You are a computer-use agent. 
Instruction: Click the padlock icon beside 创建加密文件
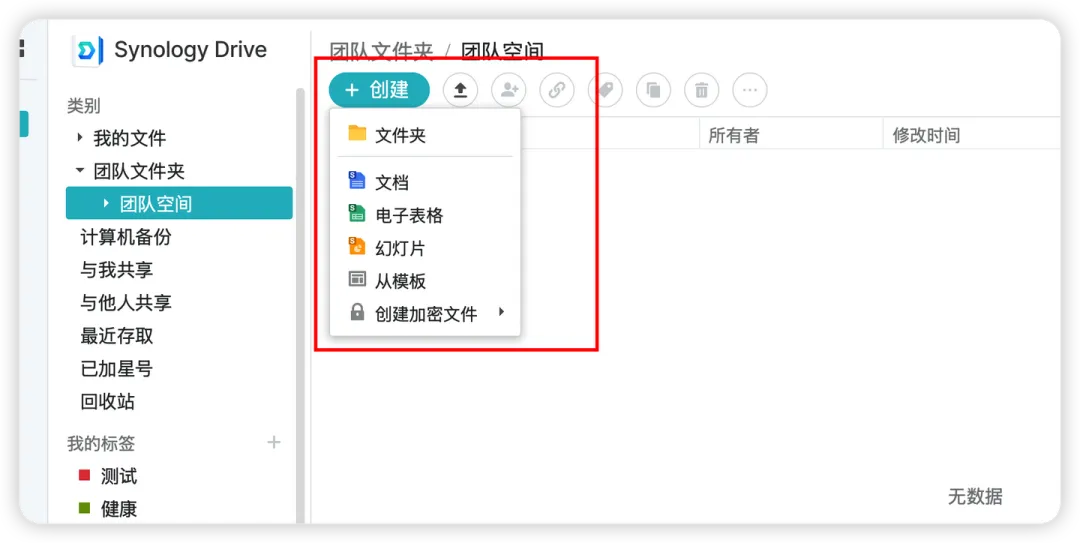coord(357,312)
